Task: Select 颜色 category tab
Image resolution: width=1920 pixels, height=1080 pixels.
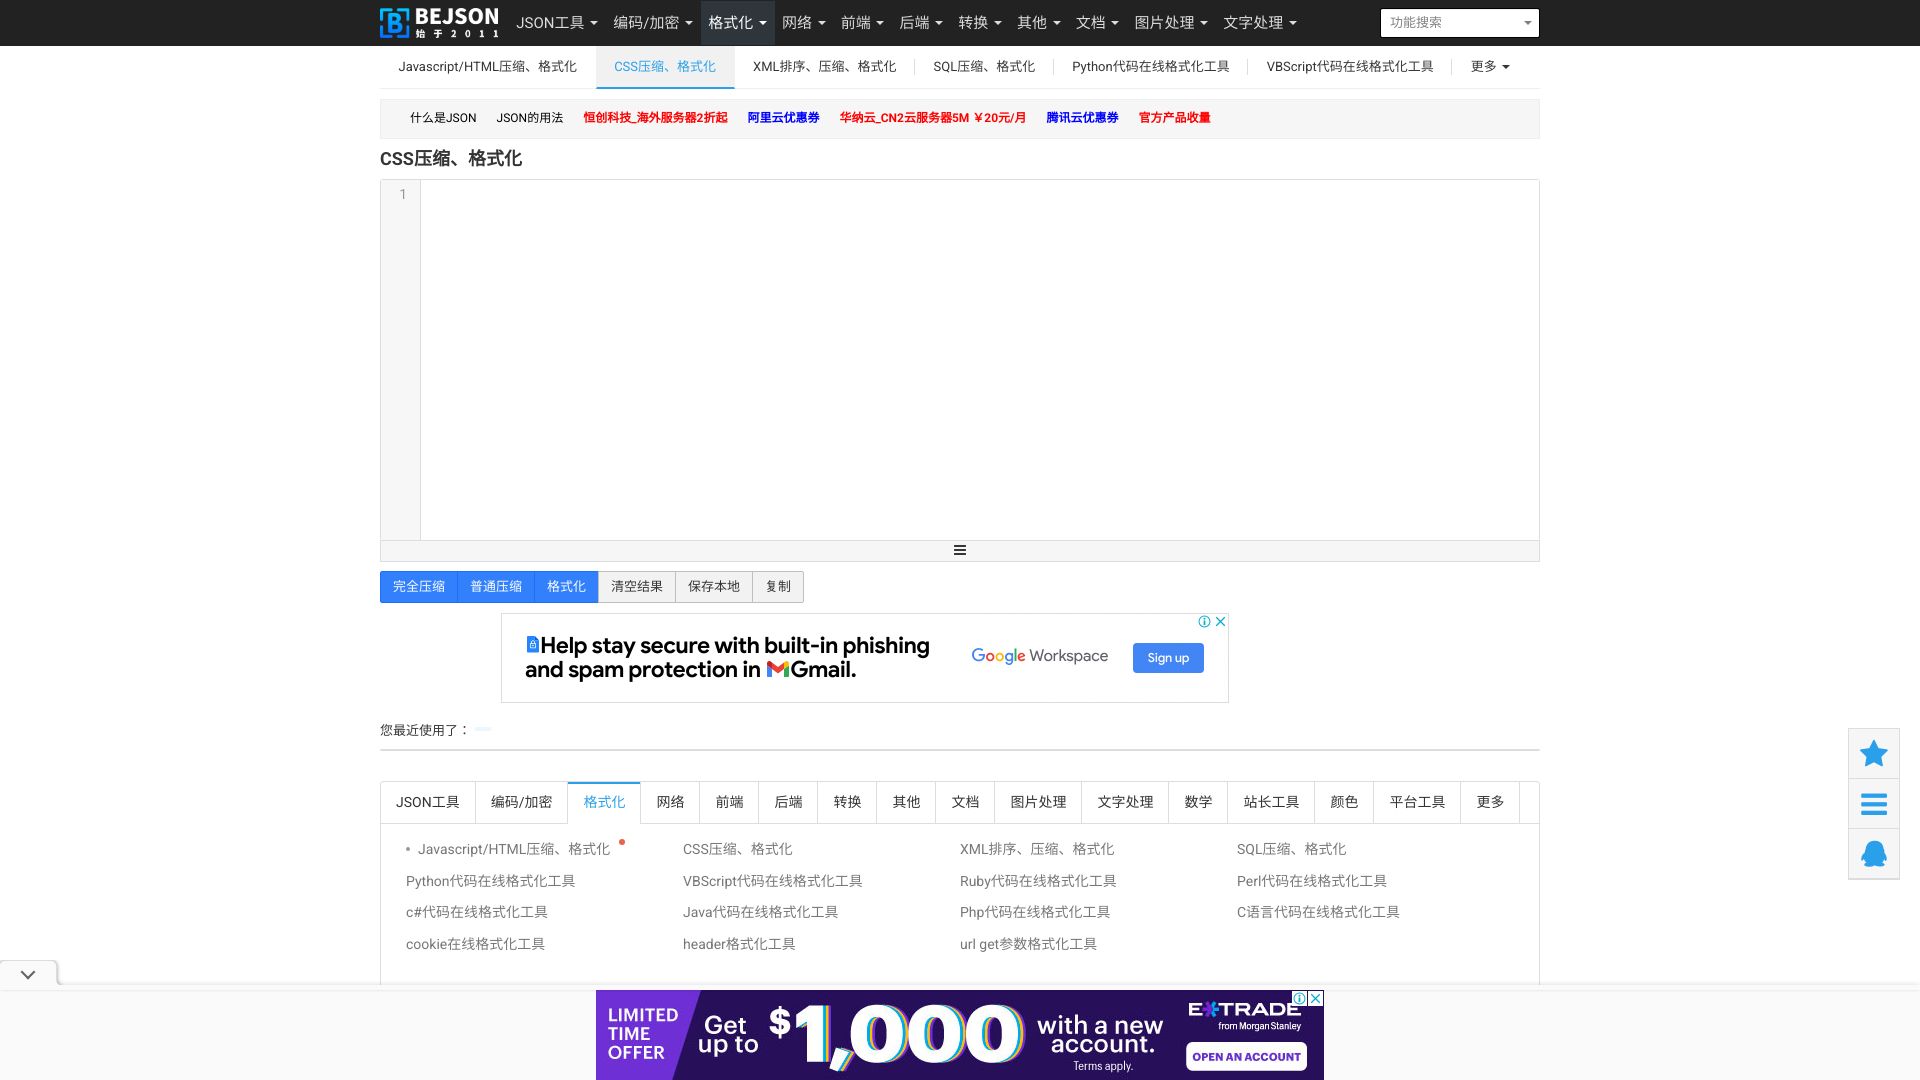Action: click(1344, 802)
